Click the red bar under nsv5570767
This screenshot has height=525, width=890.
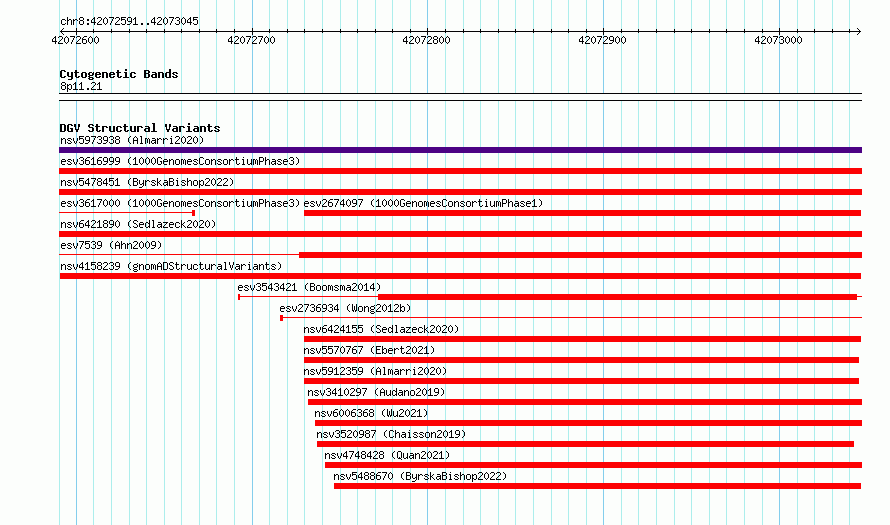tap(581, 360)
